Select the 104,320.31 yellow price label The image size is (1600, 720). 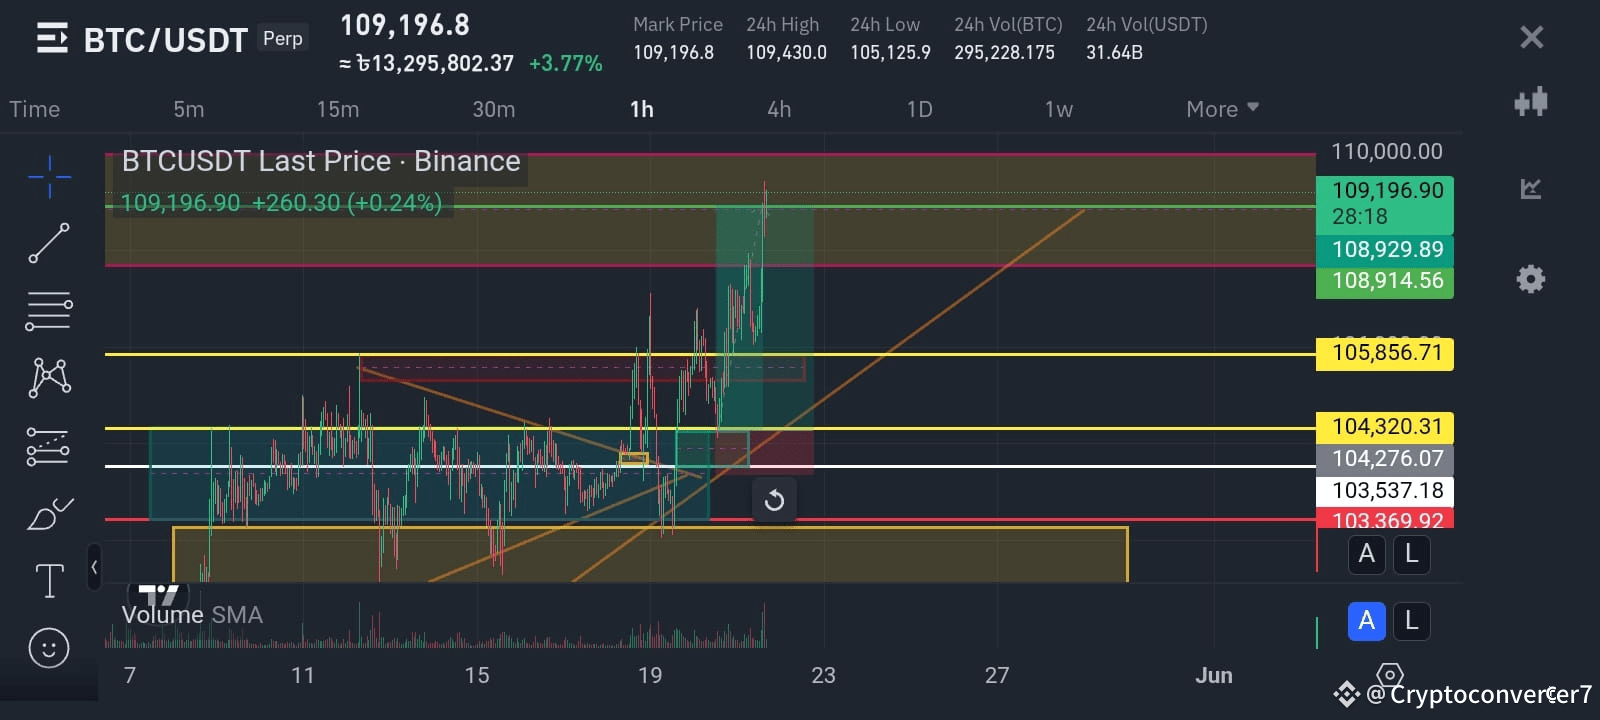pyautogui.click(x=1385, y=427)
